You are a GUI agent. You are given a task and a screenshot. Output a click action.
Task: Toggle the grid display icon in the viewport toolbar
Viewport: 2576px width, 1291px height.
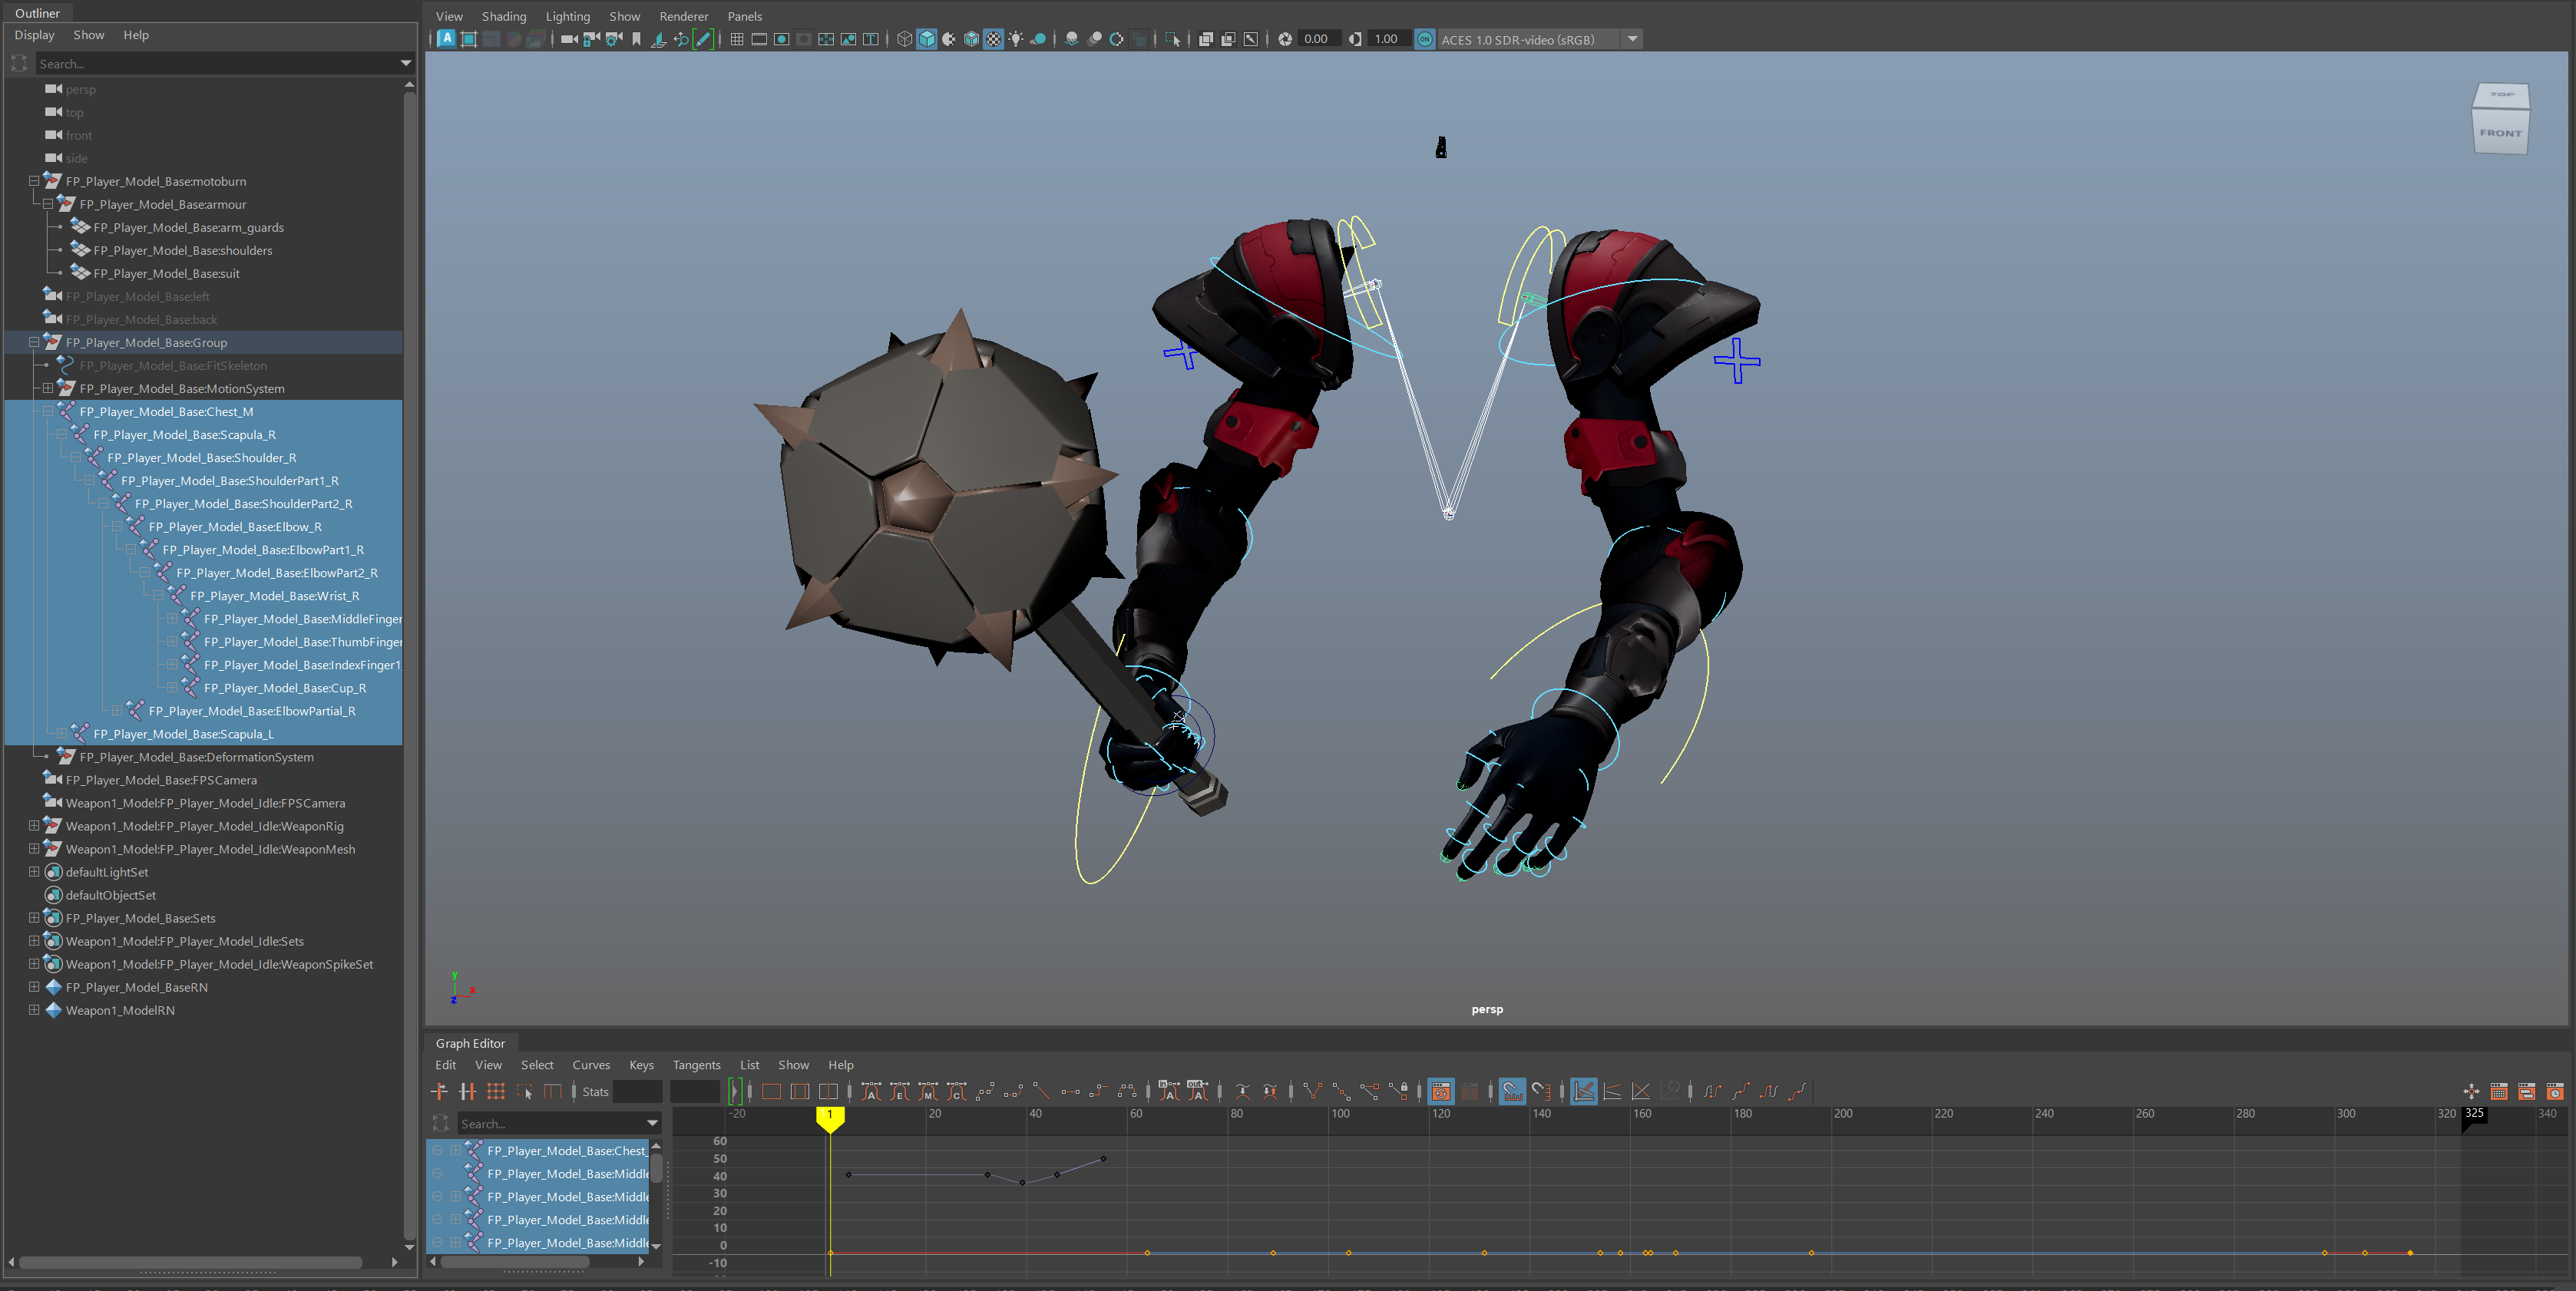[x=738, y=40]
